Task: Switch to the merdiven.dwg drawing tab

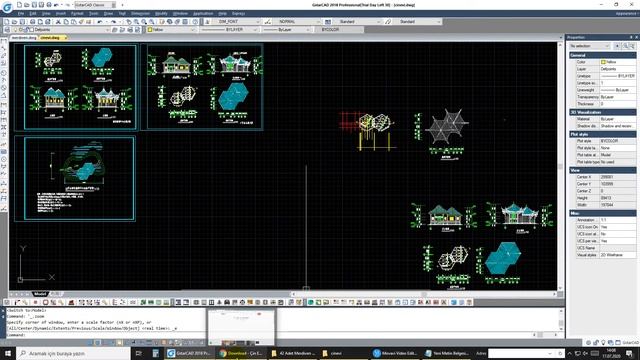Action: coord(24,38)
